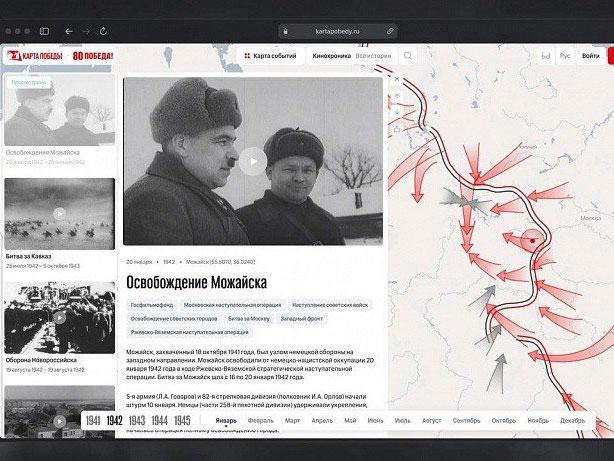
Task: Open the Карта Победы logo
Action: point(35,56)
